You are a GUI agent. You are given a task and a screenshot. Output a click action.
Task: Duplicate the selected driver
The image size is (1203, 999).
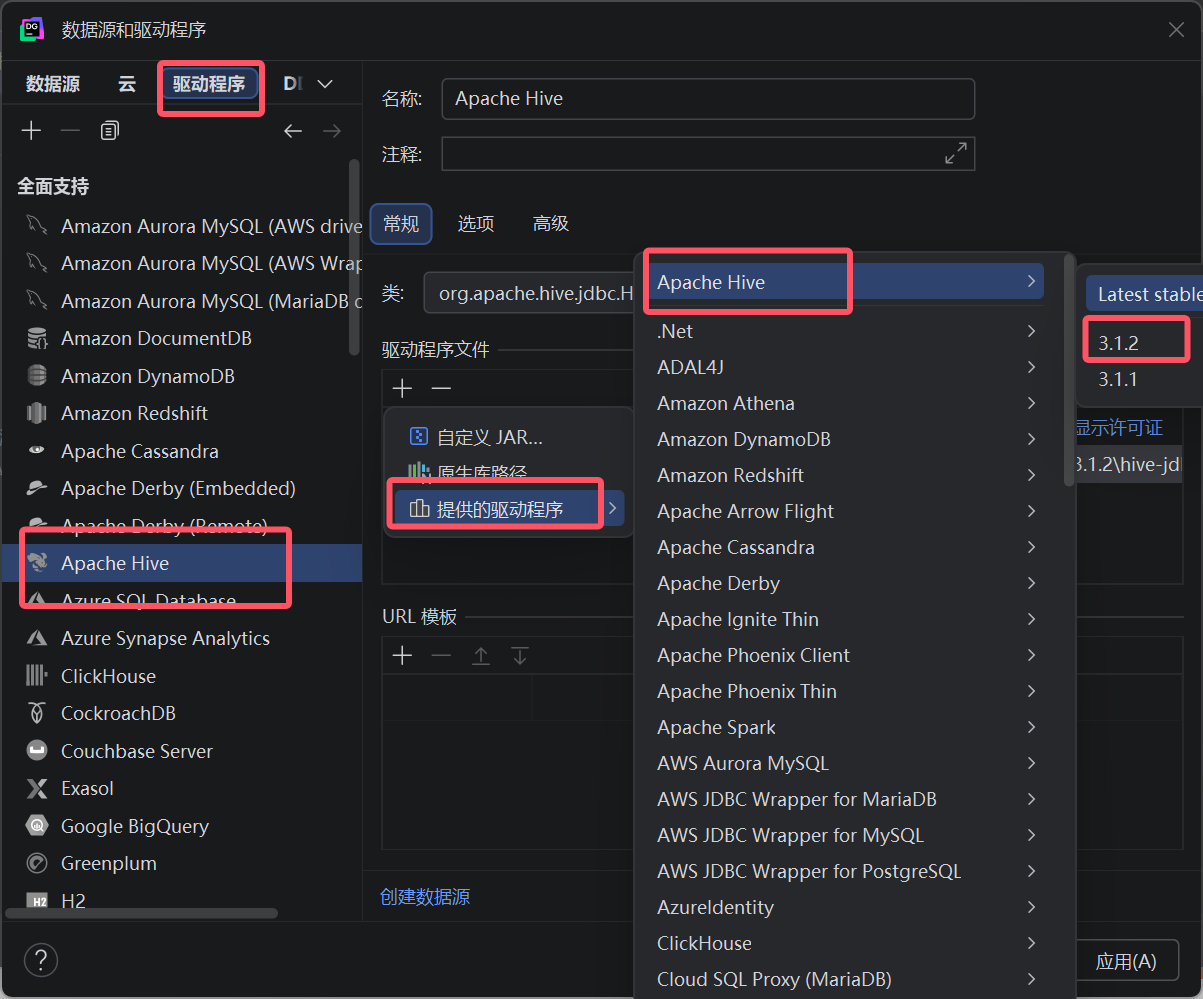point(110,131)
